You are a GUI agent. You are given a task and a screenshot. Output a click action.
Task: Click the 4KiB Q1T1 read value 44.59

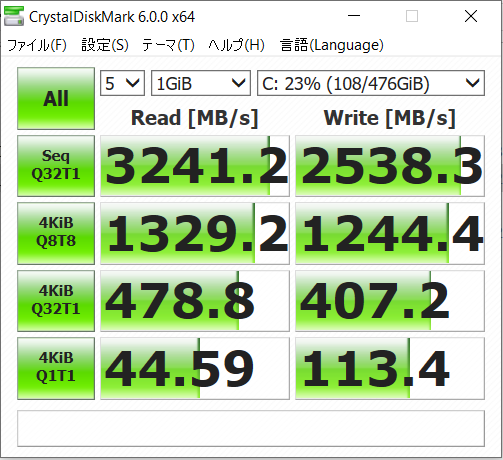pyautogui.click(x=195, y=368)
